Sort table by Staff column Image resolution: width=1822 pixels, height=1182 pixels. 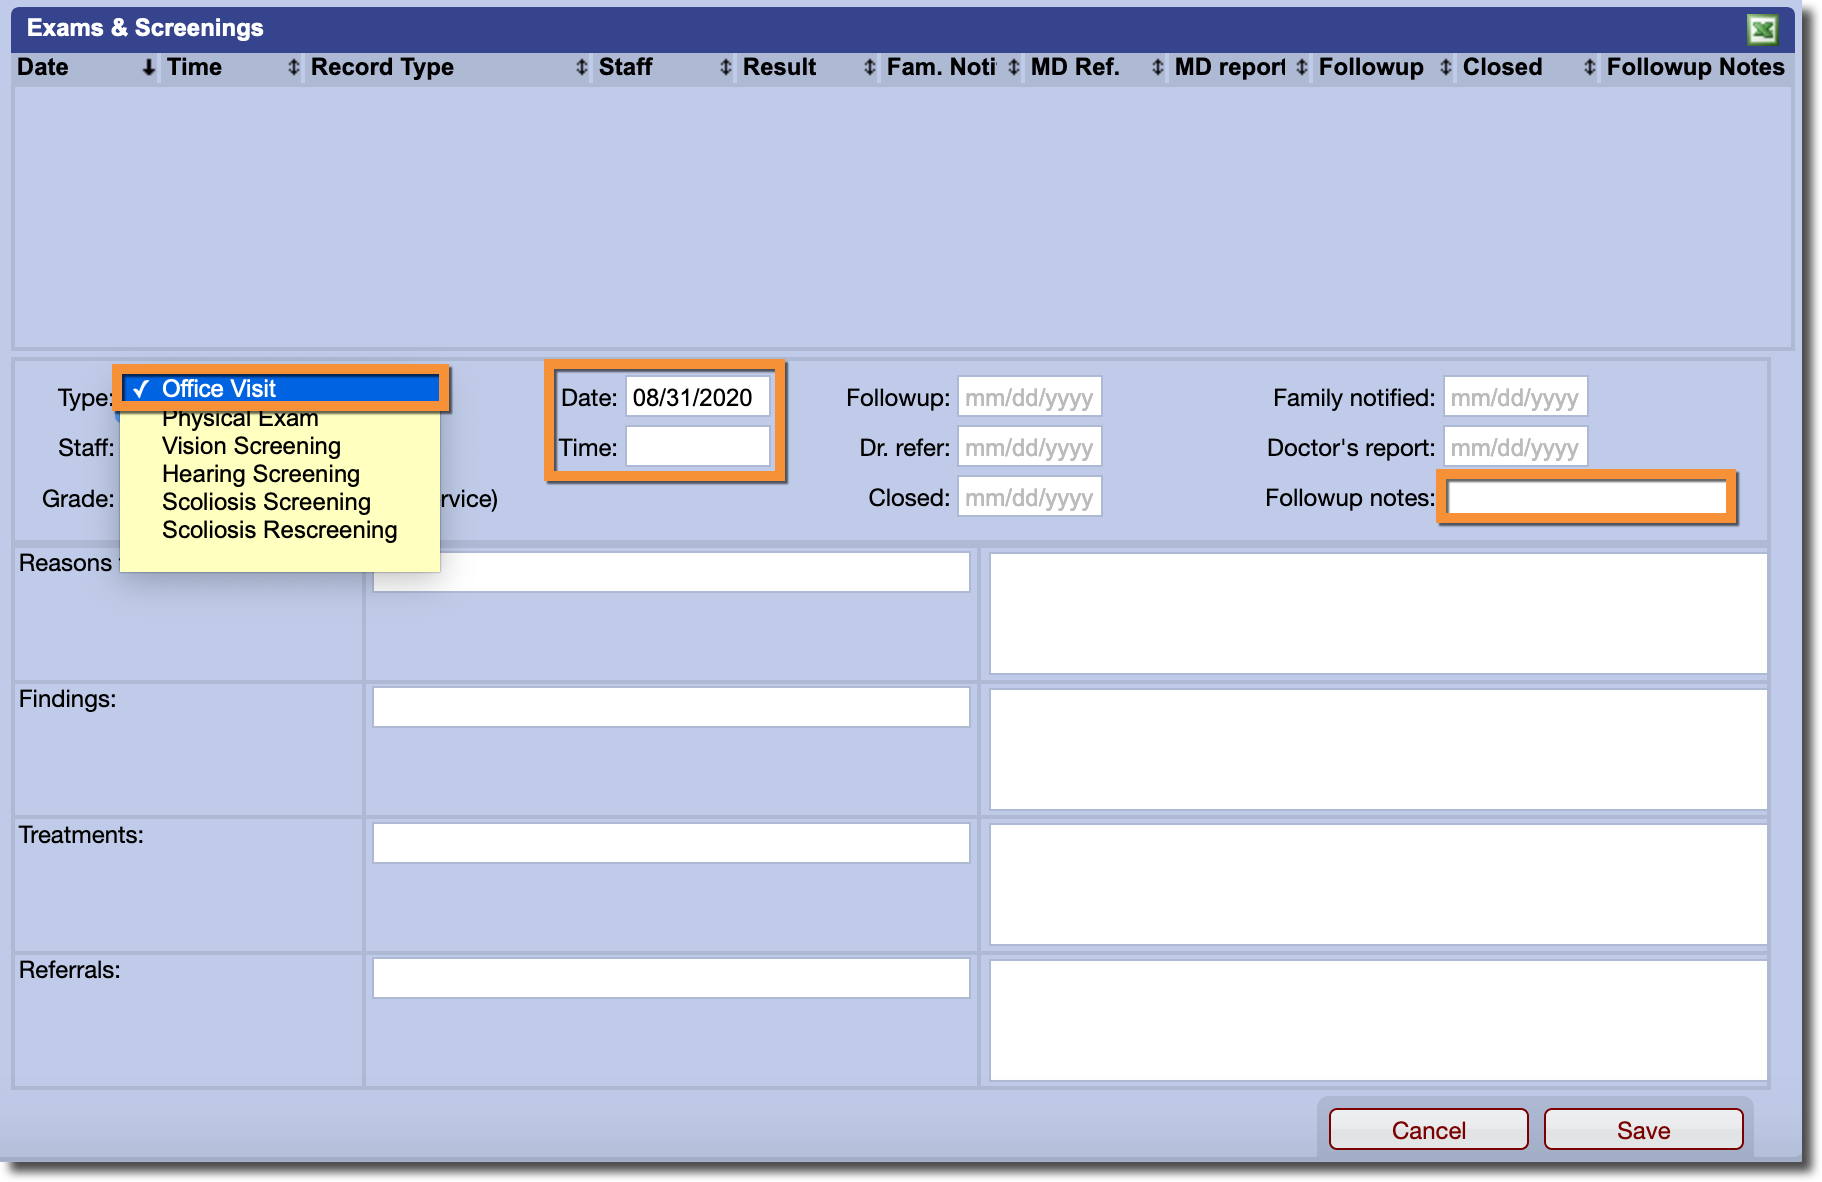(625, 67)
